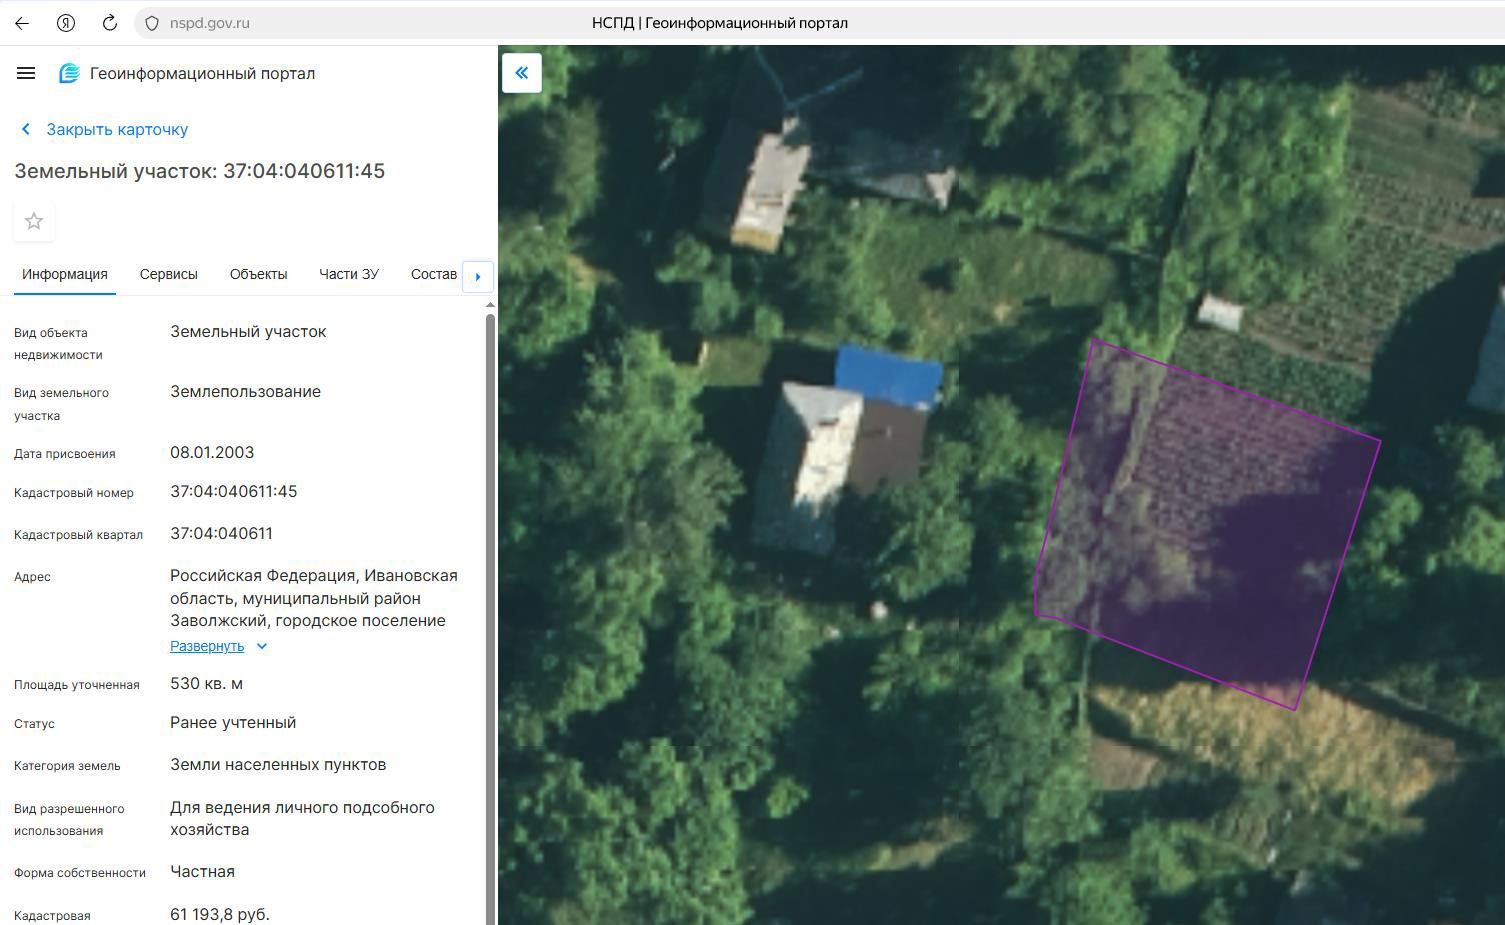Open the Объекты tab
This screenshot has height=925, width=1505.
pyautogui.click(x=258, y=274)
